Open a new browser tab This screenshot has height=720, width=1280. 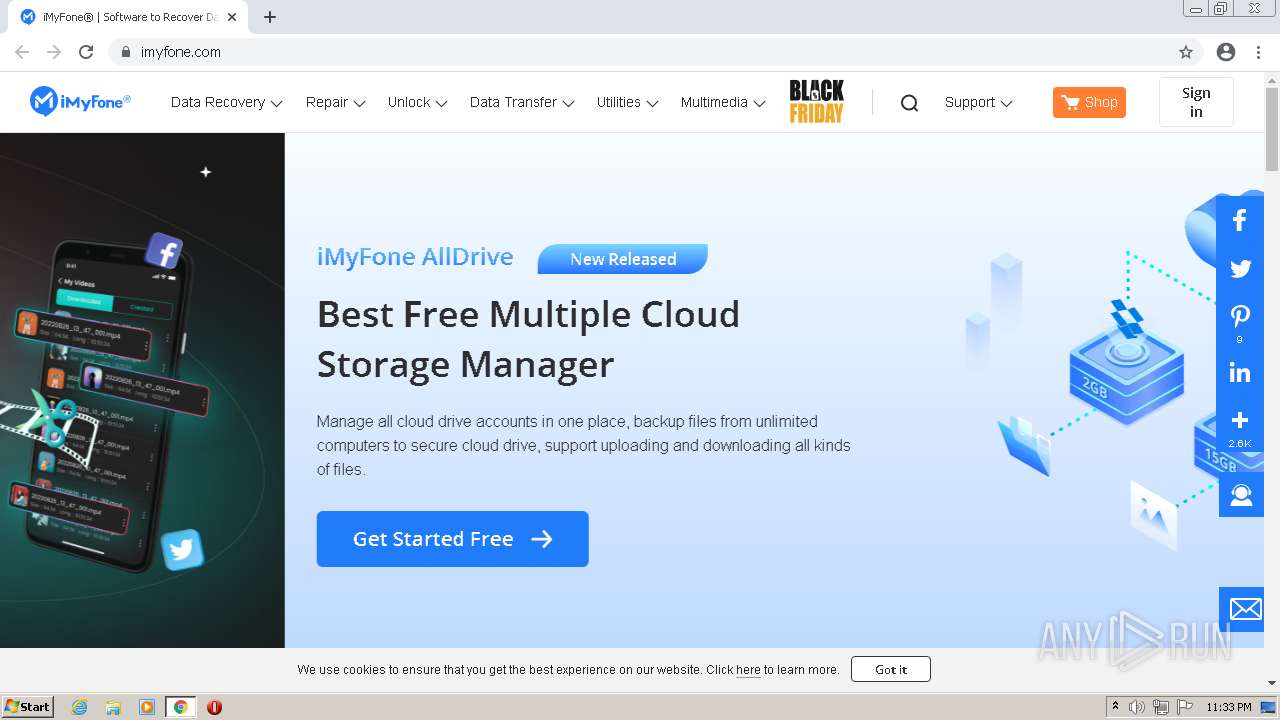pos(270,17)
